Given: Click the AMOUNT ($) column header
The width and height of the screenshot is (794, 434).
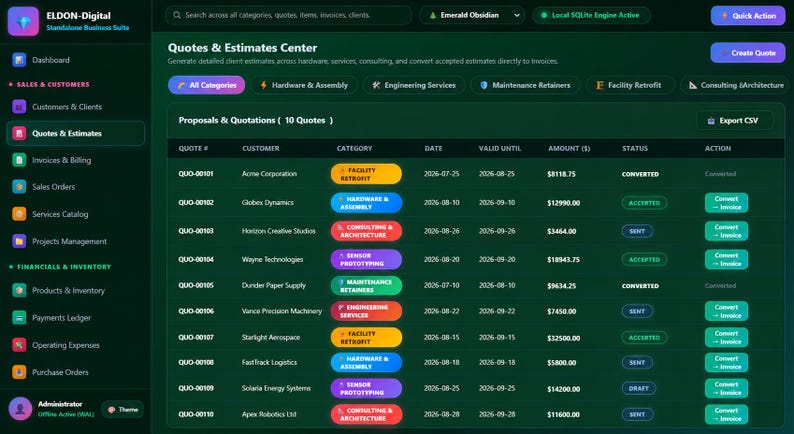Looking at the screenshot, I should 569,148.
